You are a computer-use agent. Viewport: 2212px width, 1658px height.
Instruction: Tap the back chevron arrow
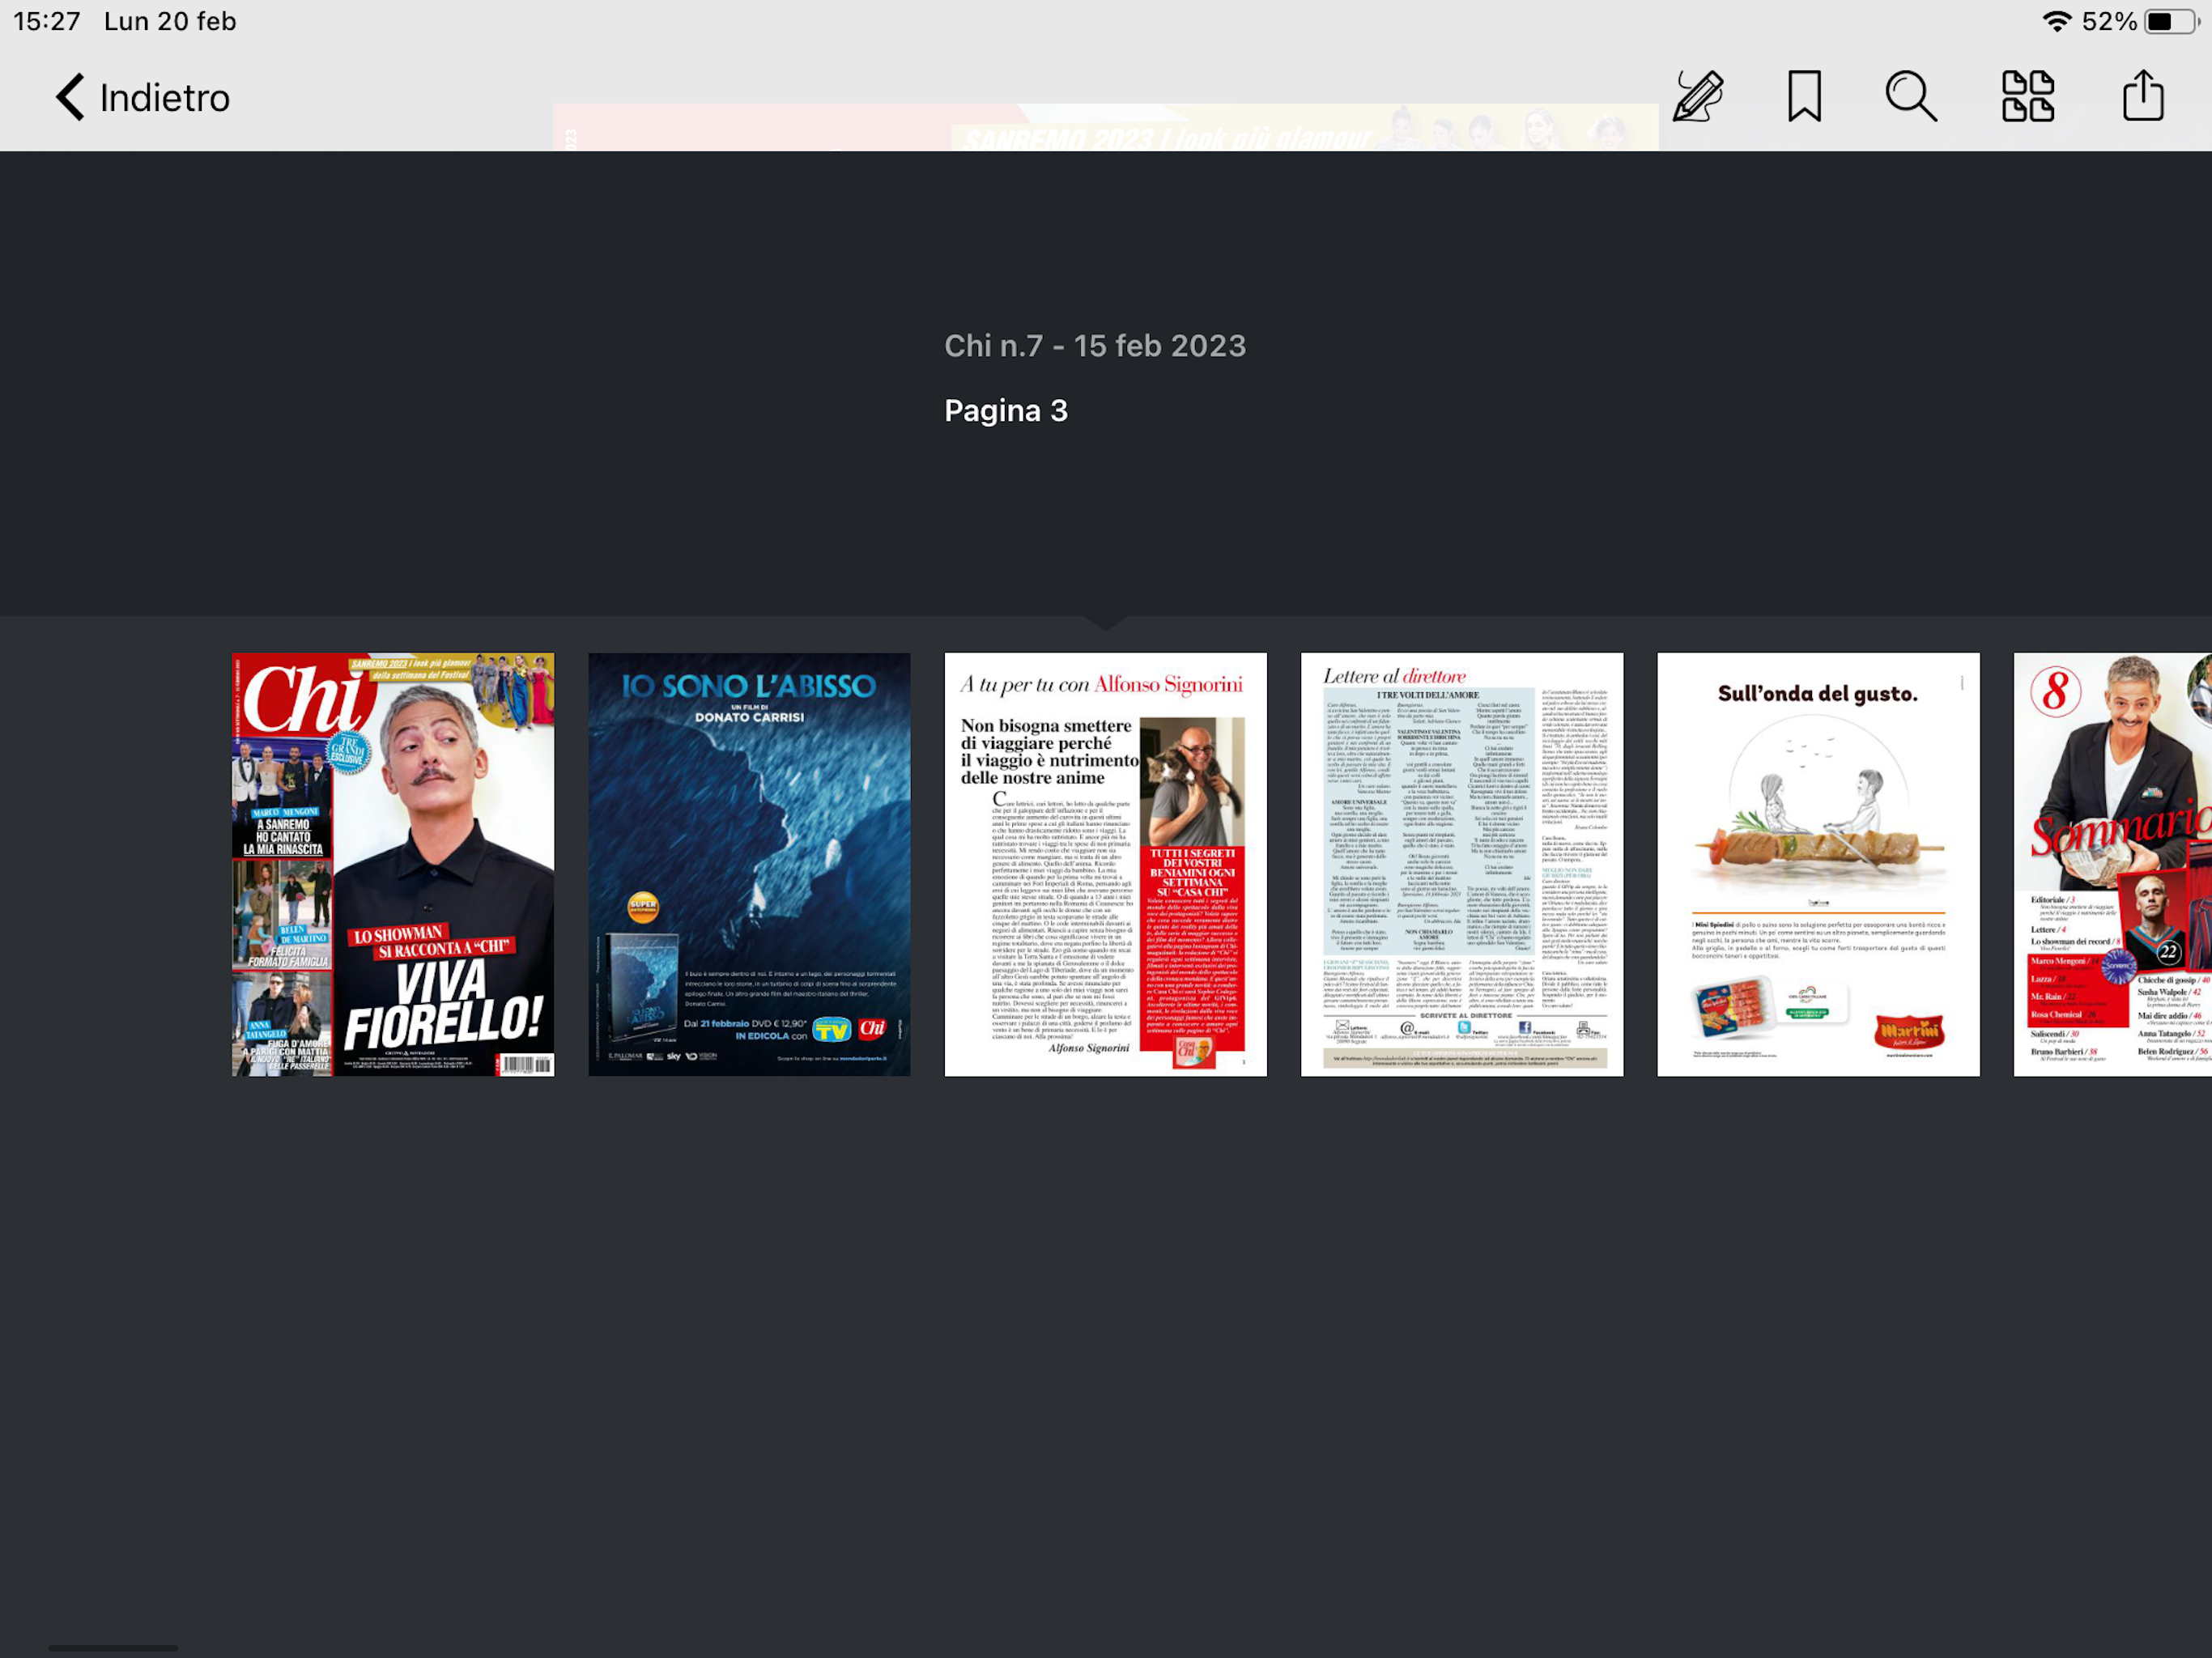coord(70,97)
